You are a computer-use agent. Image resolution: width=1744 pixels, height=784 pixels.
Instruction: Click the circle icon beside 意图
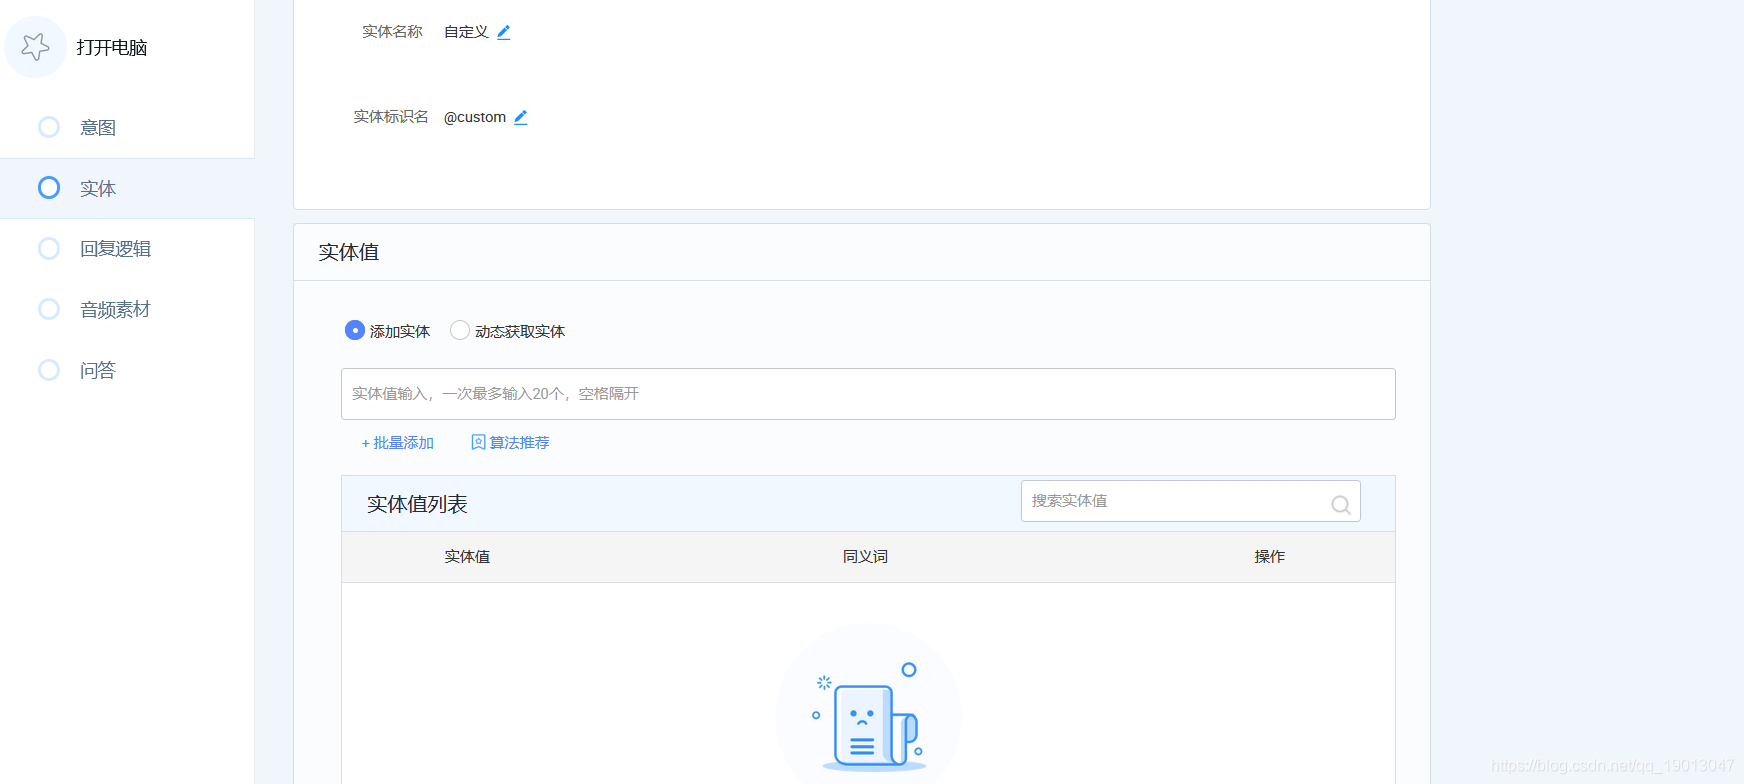(49, 127)
